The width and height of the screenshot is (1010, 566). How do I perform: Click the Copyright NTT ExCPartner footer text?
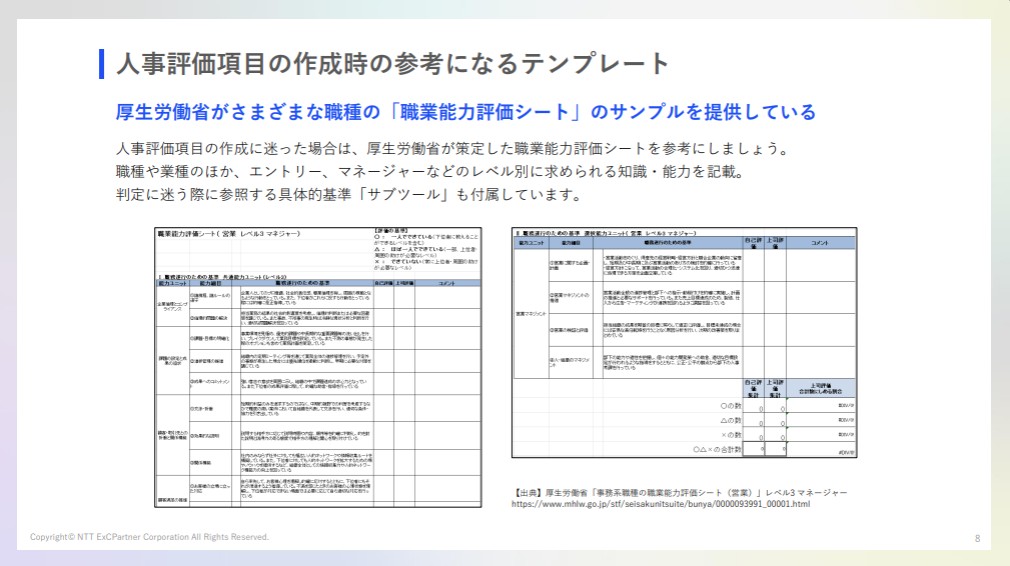pos(149,537)
